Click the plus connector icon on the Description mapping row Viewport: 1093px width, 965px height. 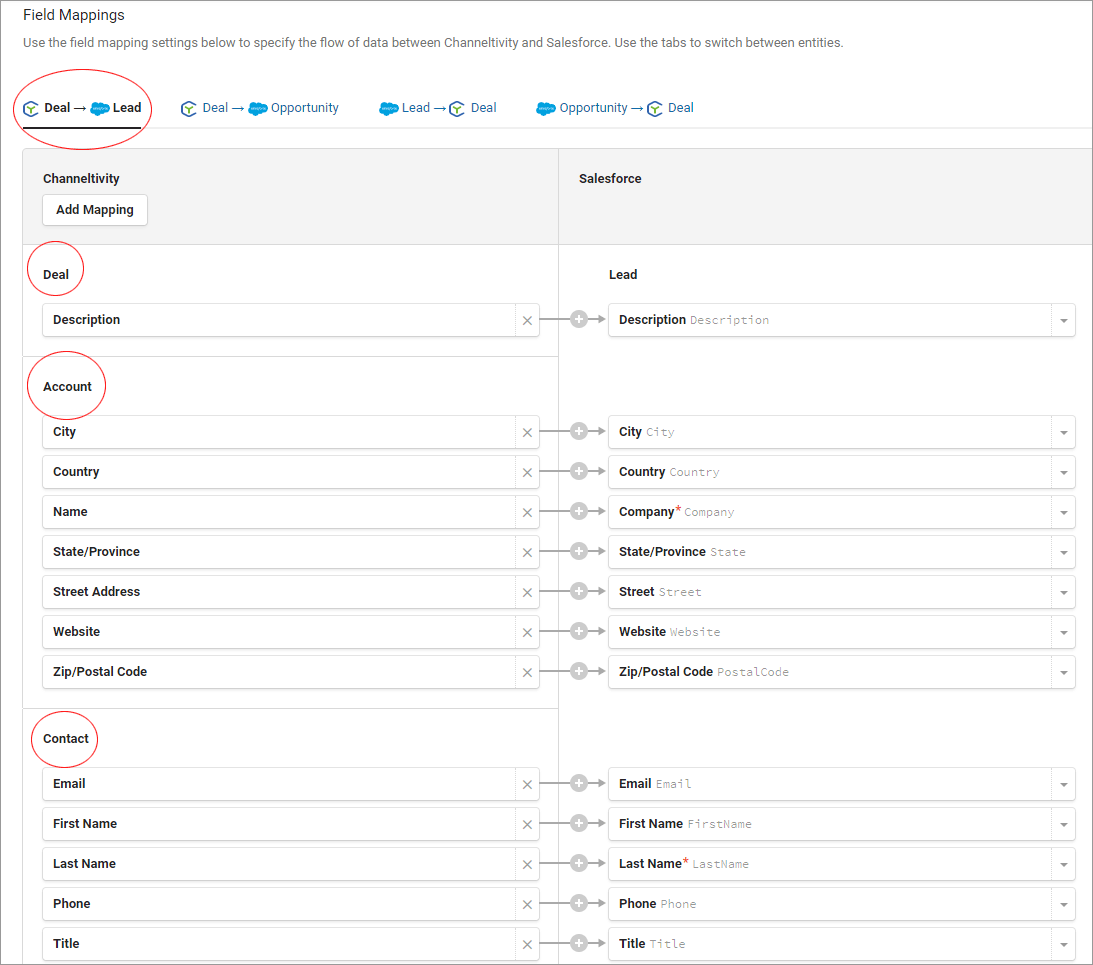point(578,320)
